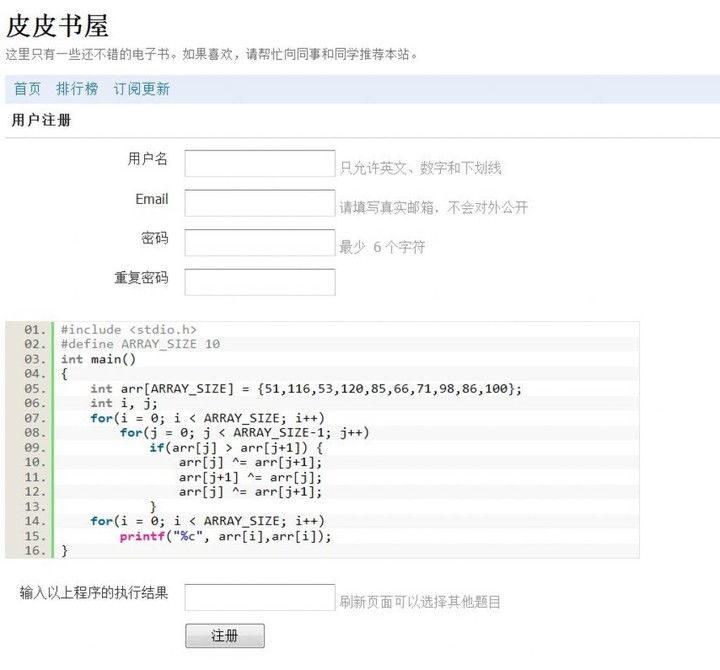720x670 pixels.
Task: Go to the 排行榜 page
Action: pos(77,89)
